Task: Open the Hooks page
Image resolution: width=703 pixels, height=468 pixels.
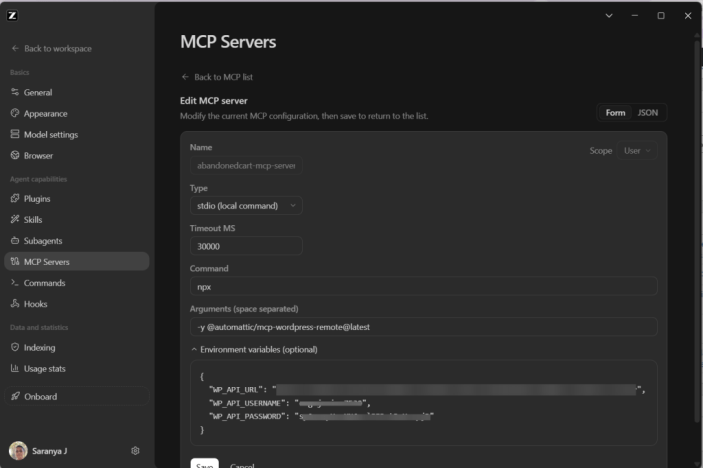Action: [x=77, y=304]
